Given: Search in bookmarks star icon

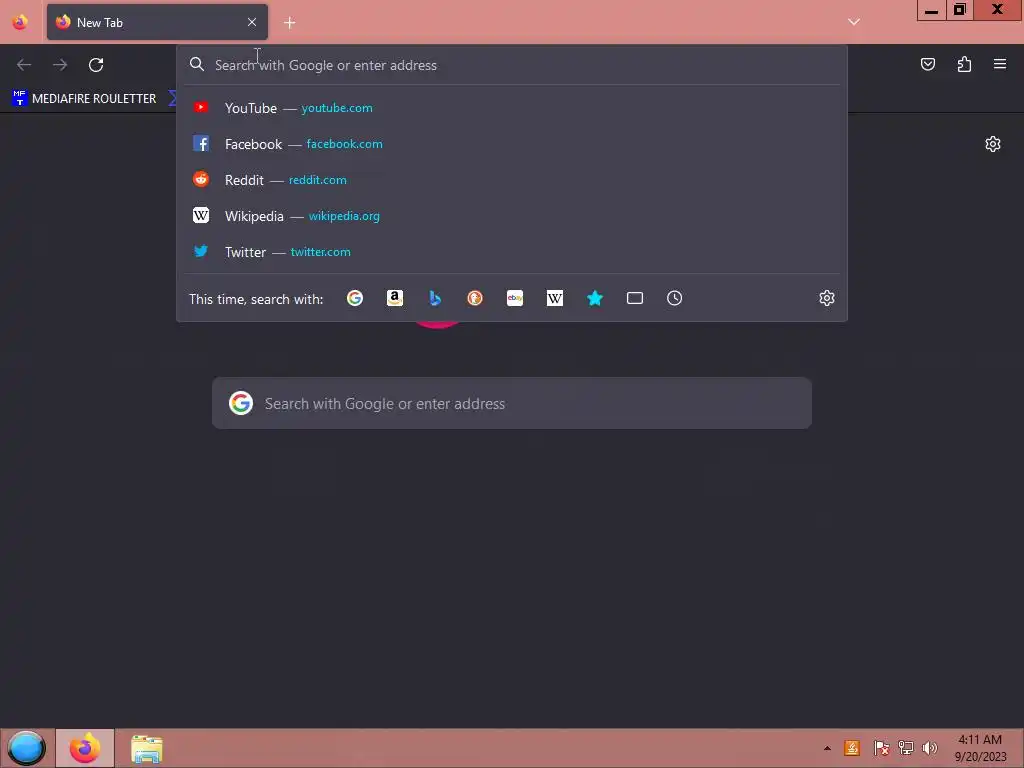Looking at the screenshot, I should tap(595, 298).
